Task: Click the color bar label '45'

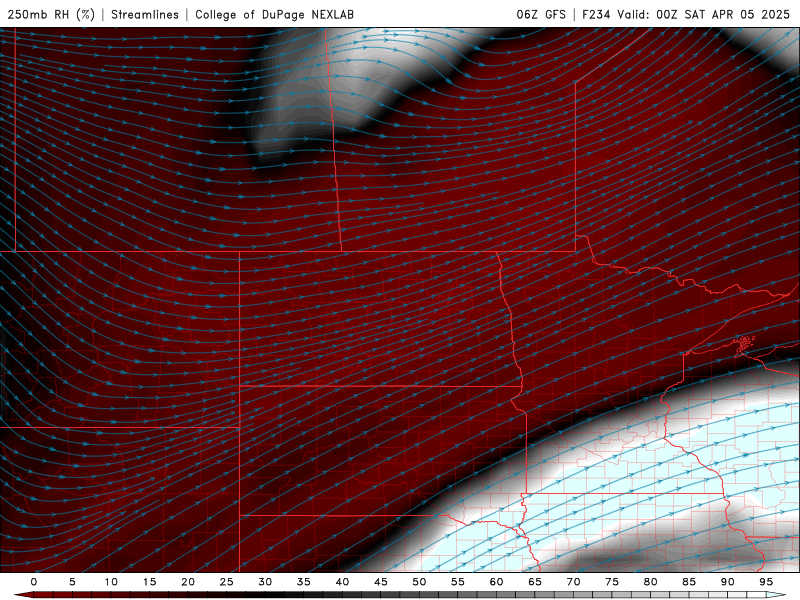Action: click(381, 582)
